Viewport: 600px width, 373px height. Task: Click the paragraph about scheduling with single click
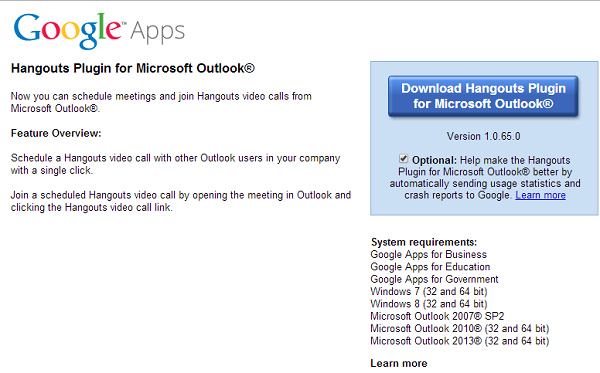(x=175, y=164)
